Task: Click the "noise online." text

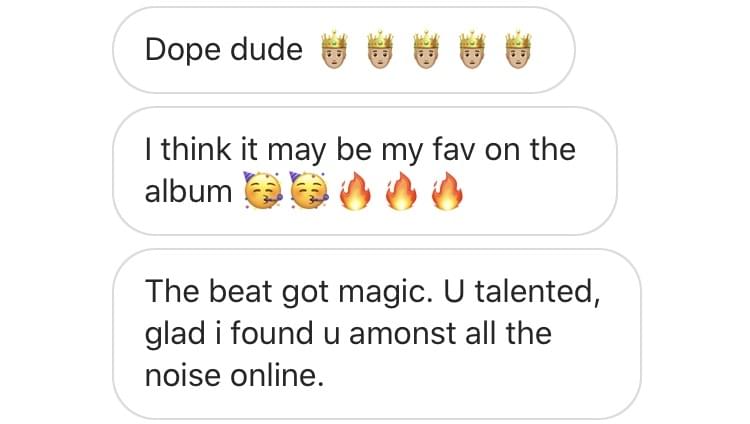Action: [x=234, y=375]
